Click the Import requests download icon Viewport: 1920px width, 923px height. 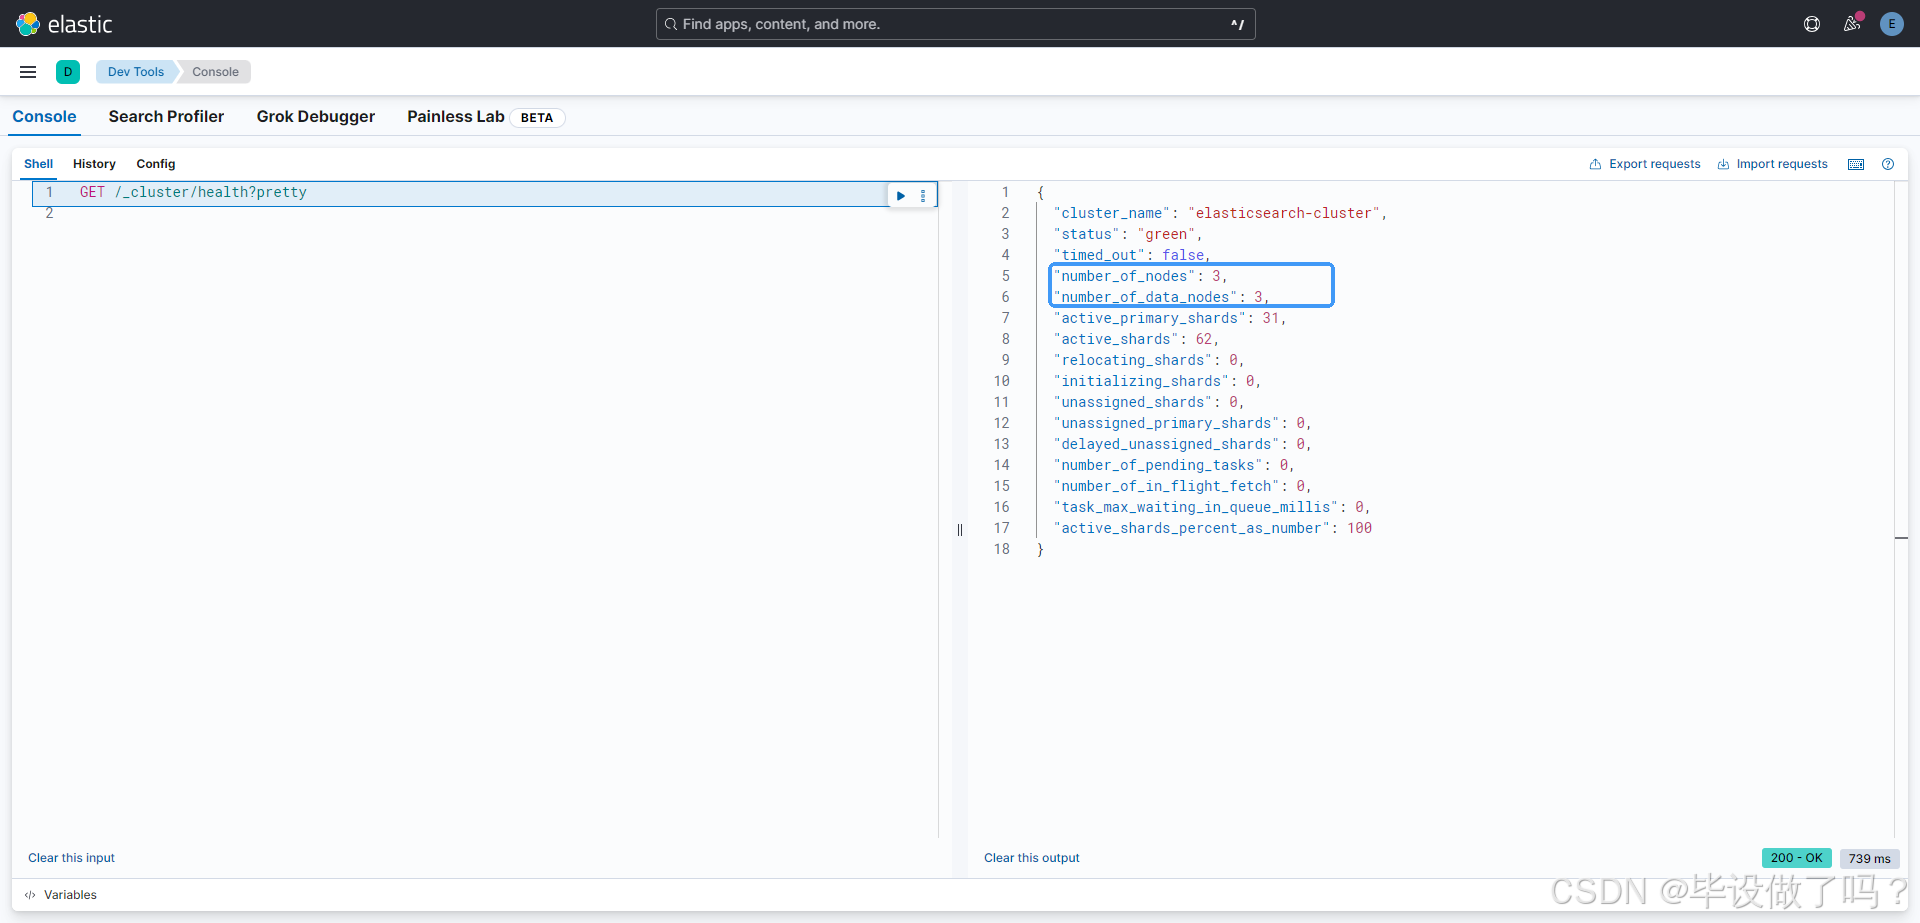[1723, 164]
